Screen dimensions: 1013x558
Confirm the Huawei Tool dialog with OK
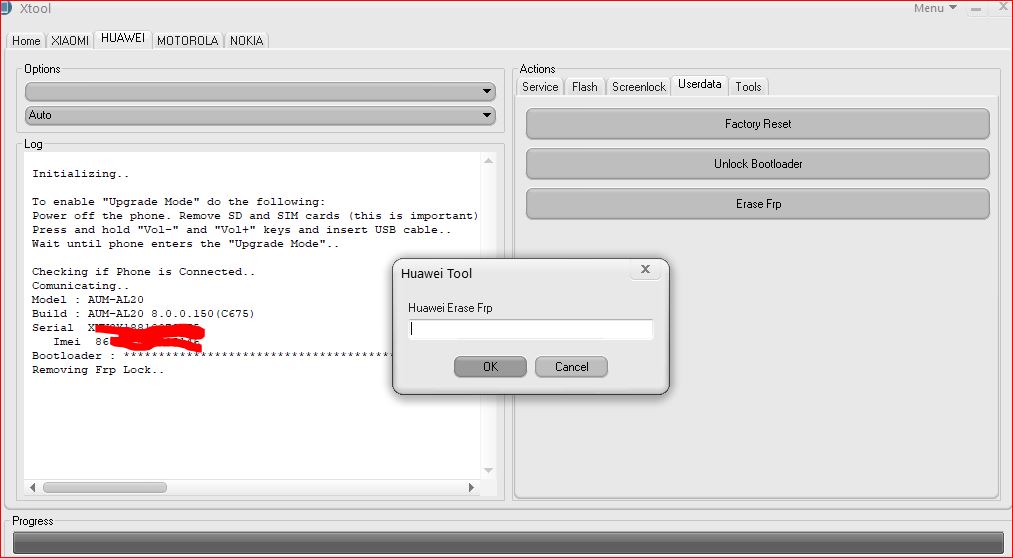(x=490, y=367)
